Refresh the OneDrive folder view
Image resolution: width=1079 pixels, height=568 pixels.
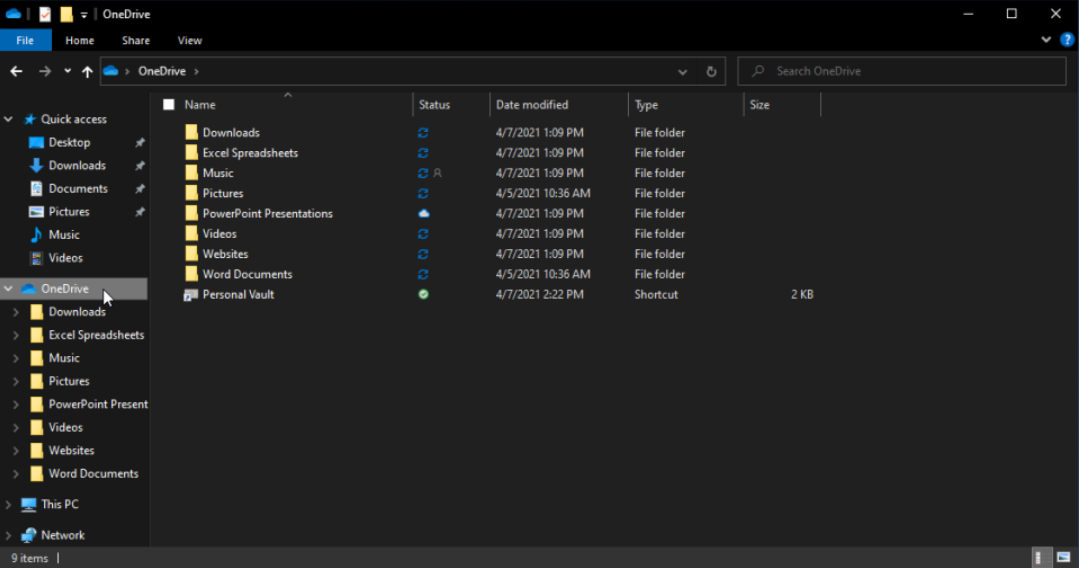point(711,71)
